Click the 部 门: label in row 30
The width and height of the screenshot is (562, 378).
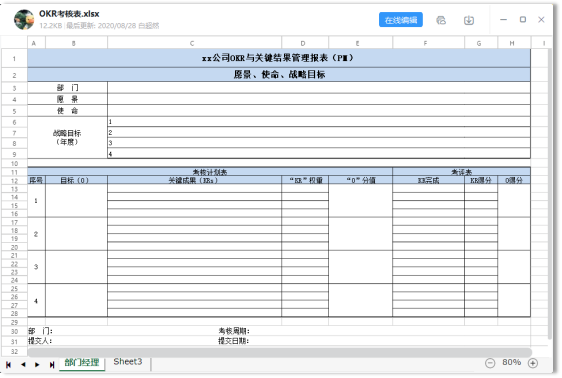coord(40,331)
